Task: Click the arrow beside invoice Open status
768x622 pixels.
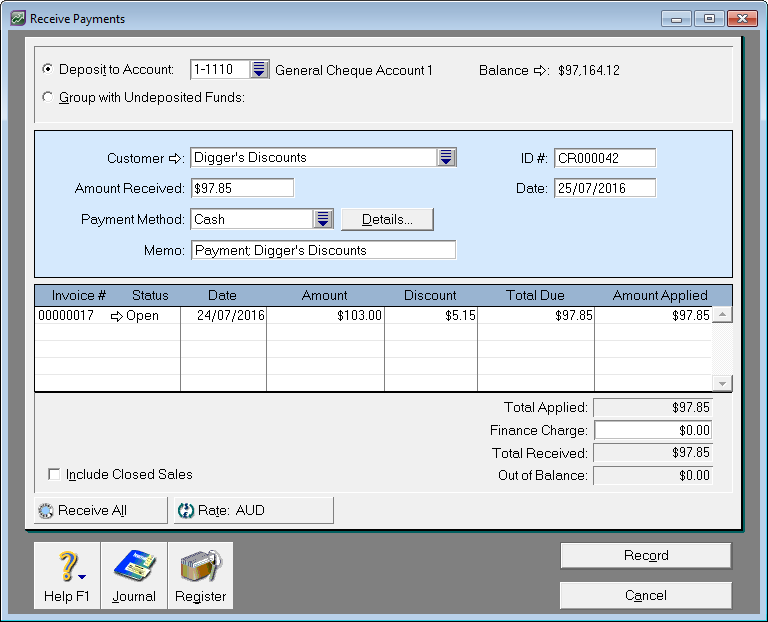Action: 116,316
